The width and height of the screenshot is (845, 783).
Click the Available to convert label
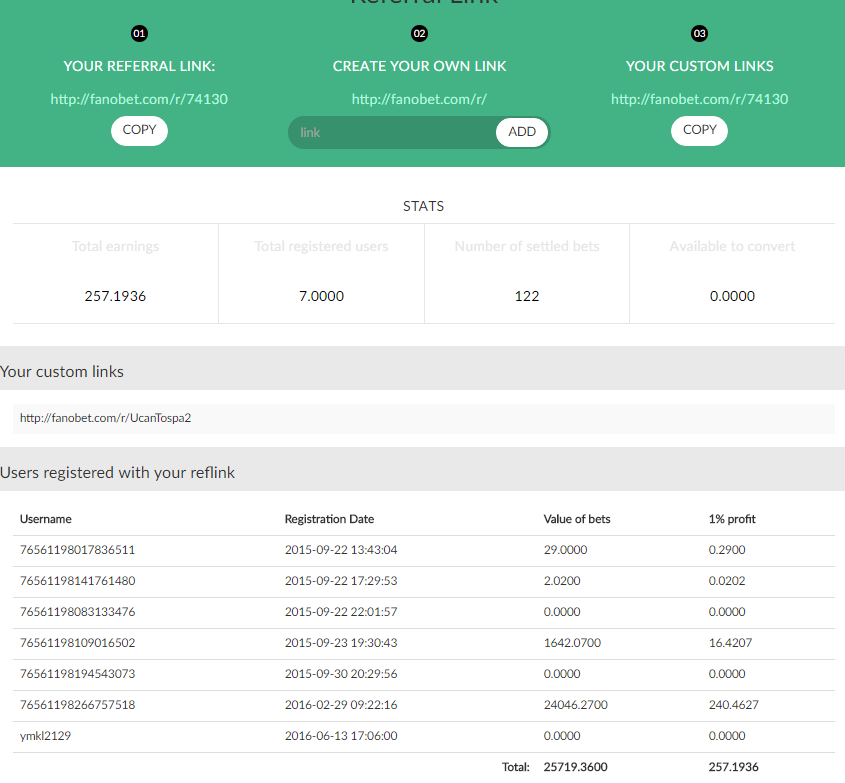[x=732, y=246]
